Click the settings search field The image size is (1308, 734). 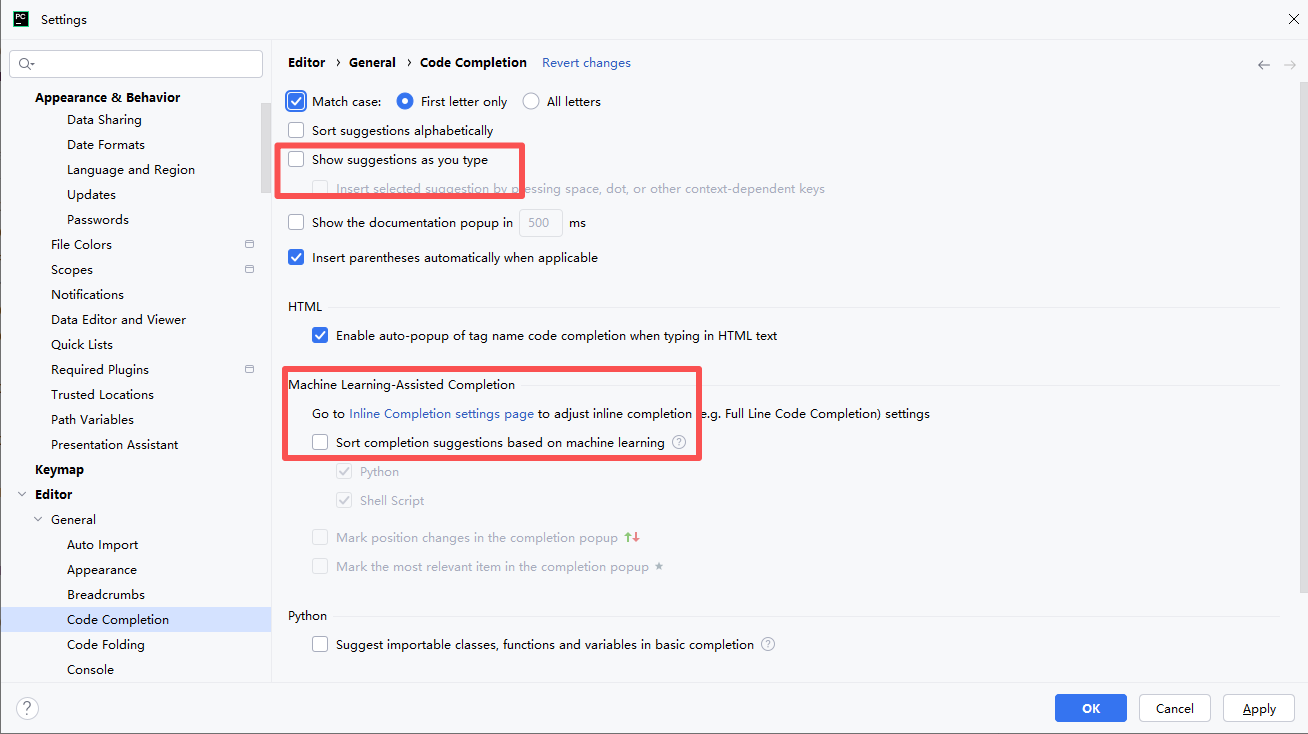pyautogui.click(x=136, y=64)
